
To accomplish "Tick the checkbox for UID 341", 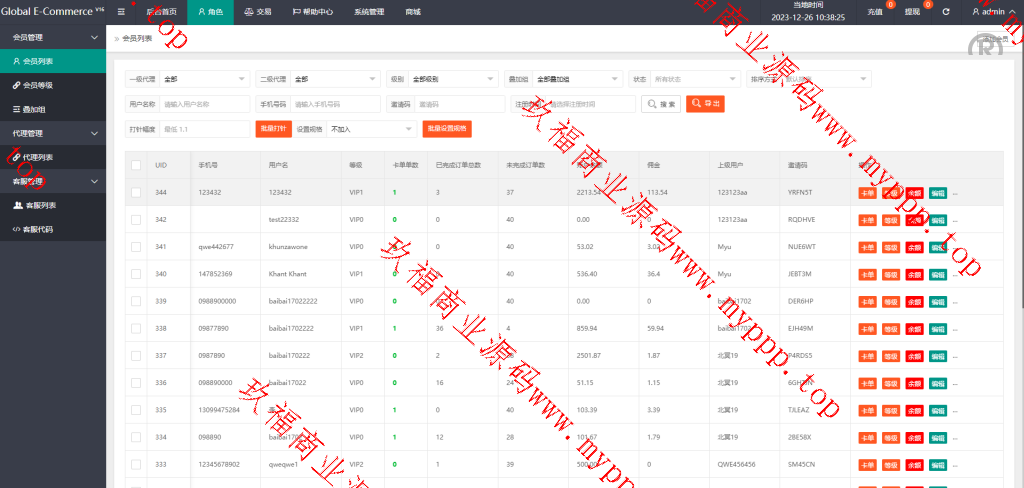I will [136, 246].
